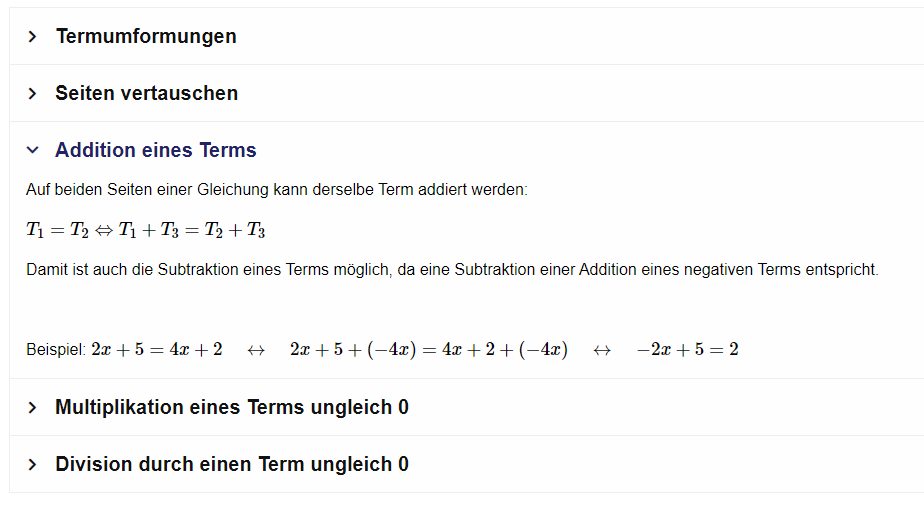Collapse the Addition eines Terms chevron
Screen dimensions: 924x521
click(x=32, y=150)
